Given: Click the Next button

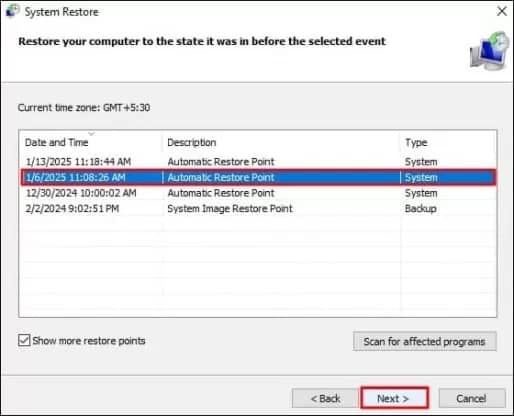Looking at the screenshot, I should tap(394, 398).
